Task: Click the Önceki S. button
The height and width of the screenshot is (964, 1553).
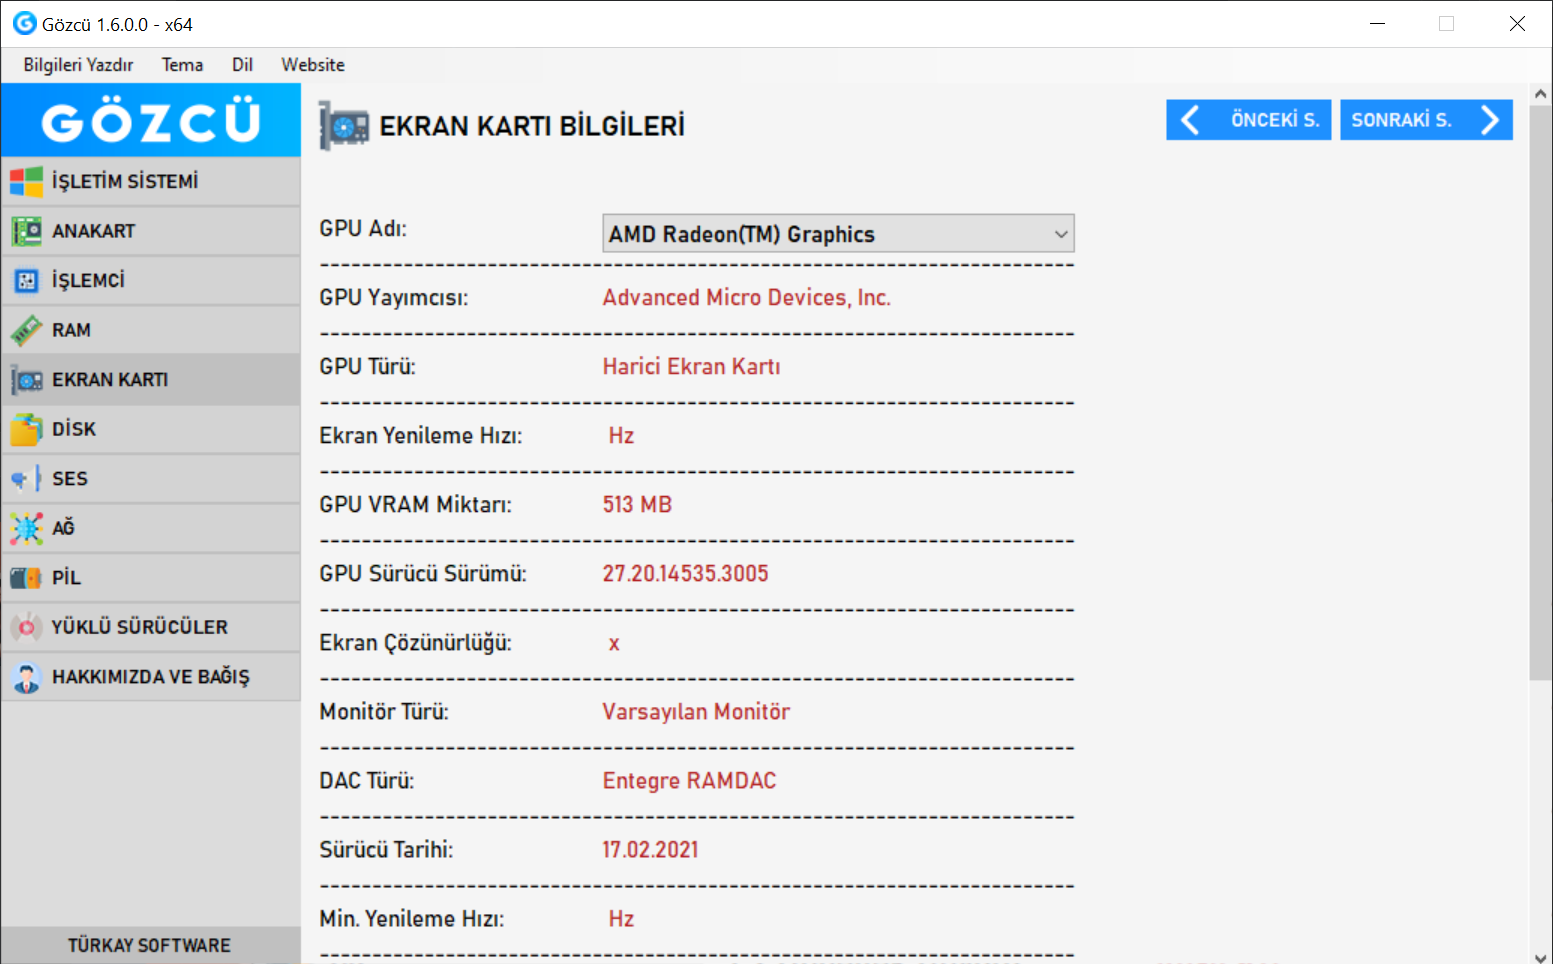Action: click(x=1248, y=120)
